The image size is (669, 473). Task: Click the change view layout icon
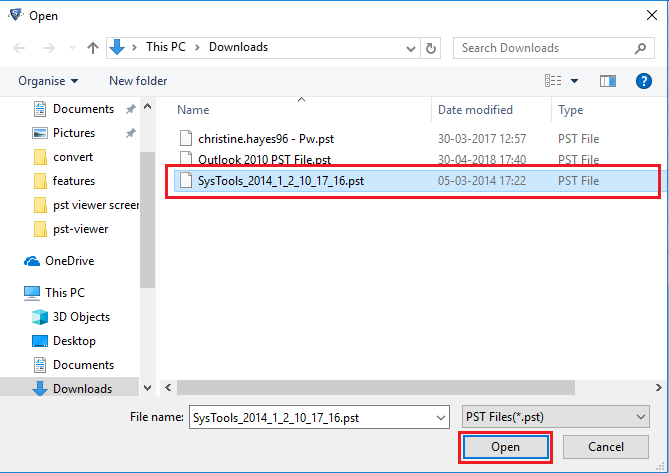coord(553,81)
